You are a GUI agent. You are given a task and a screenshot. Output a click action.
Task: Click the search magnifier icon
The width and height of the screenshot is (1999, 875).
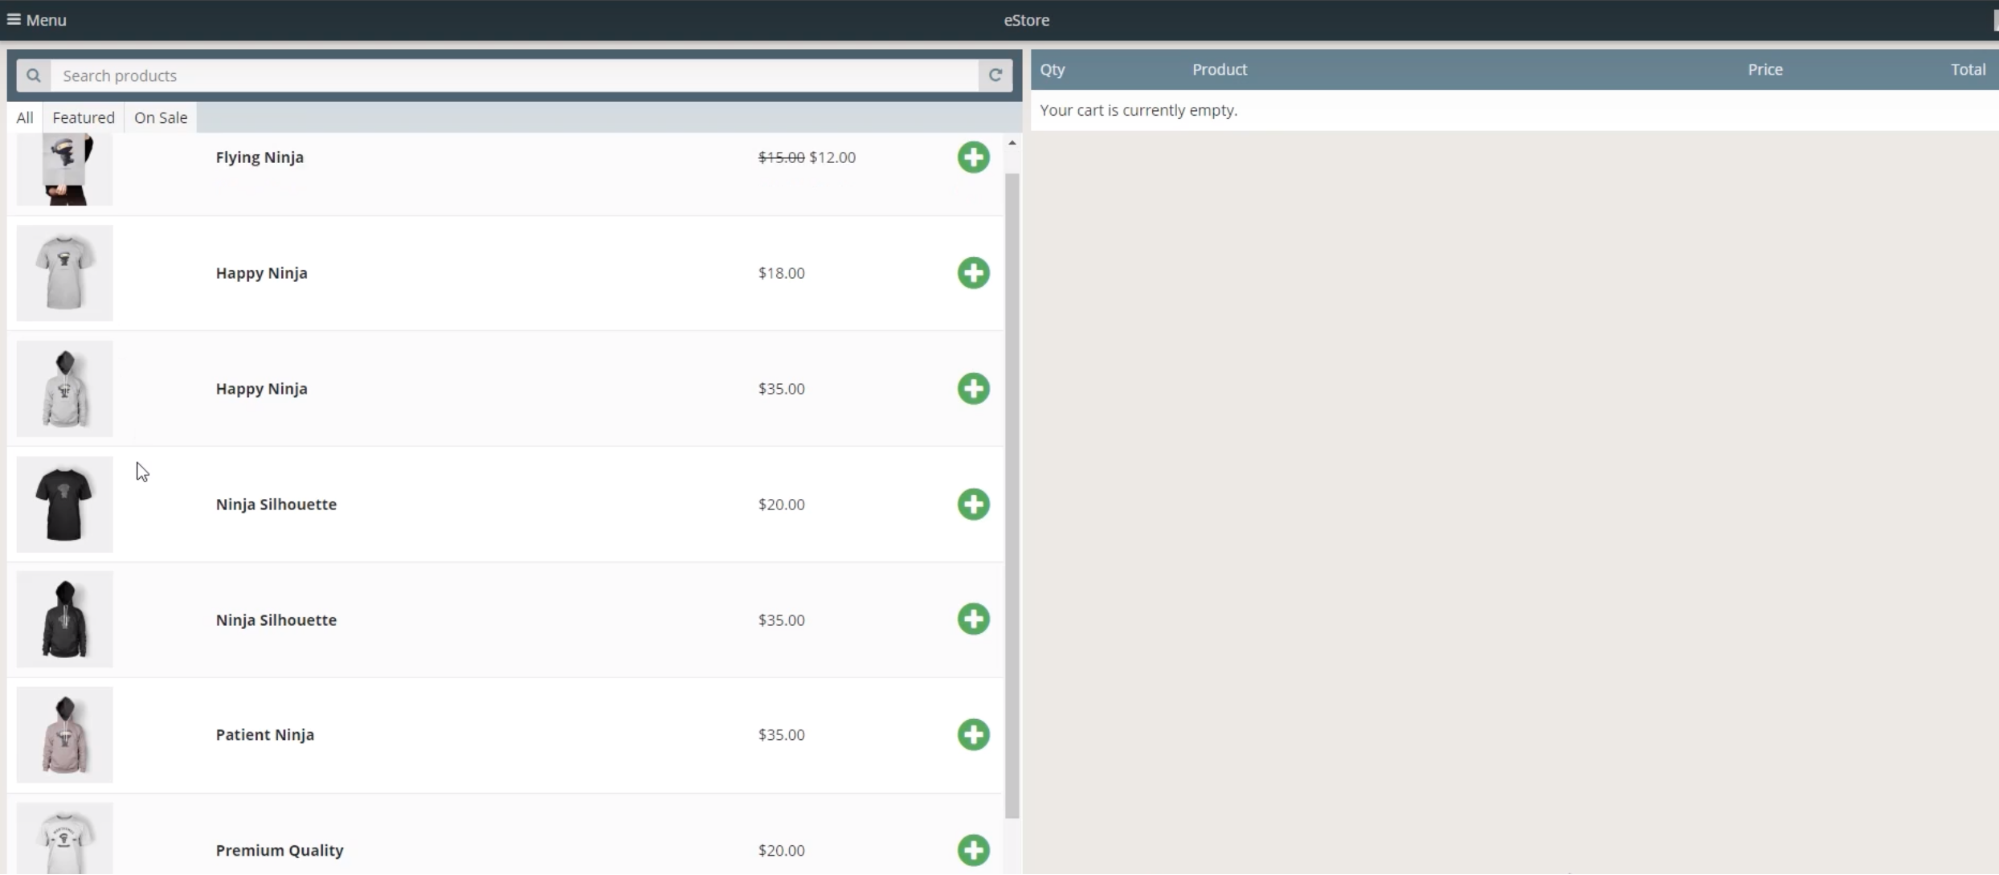(33, 76)
